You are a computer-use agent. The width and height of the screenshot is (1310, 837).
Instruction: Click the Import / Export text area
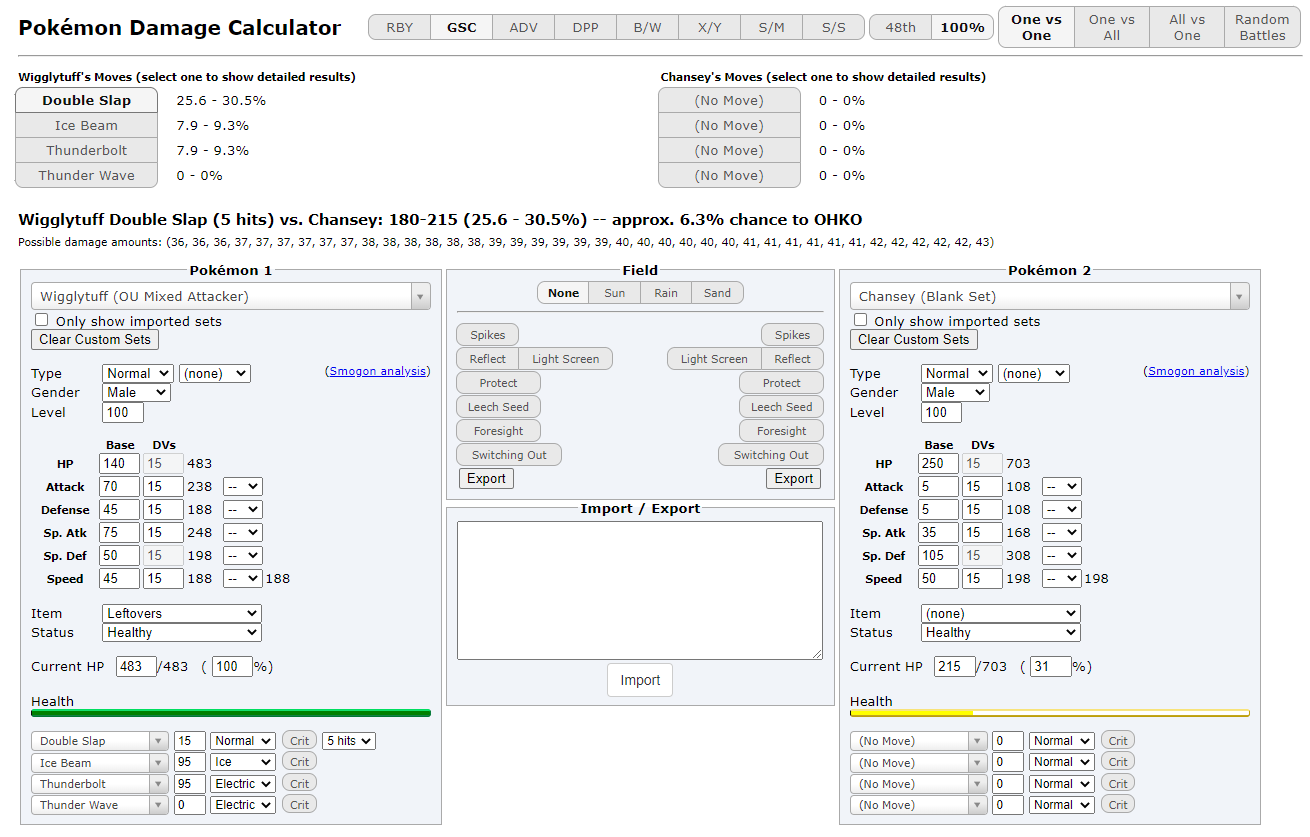tap(639, 589)
